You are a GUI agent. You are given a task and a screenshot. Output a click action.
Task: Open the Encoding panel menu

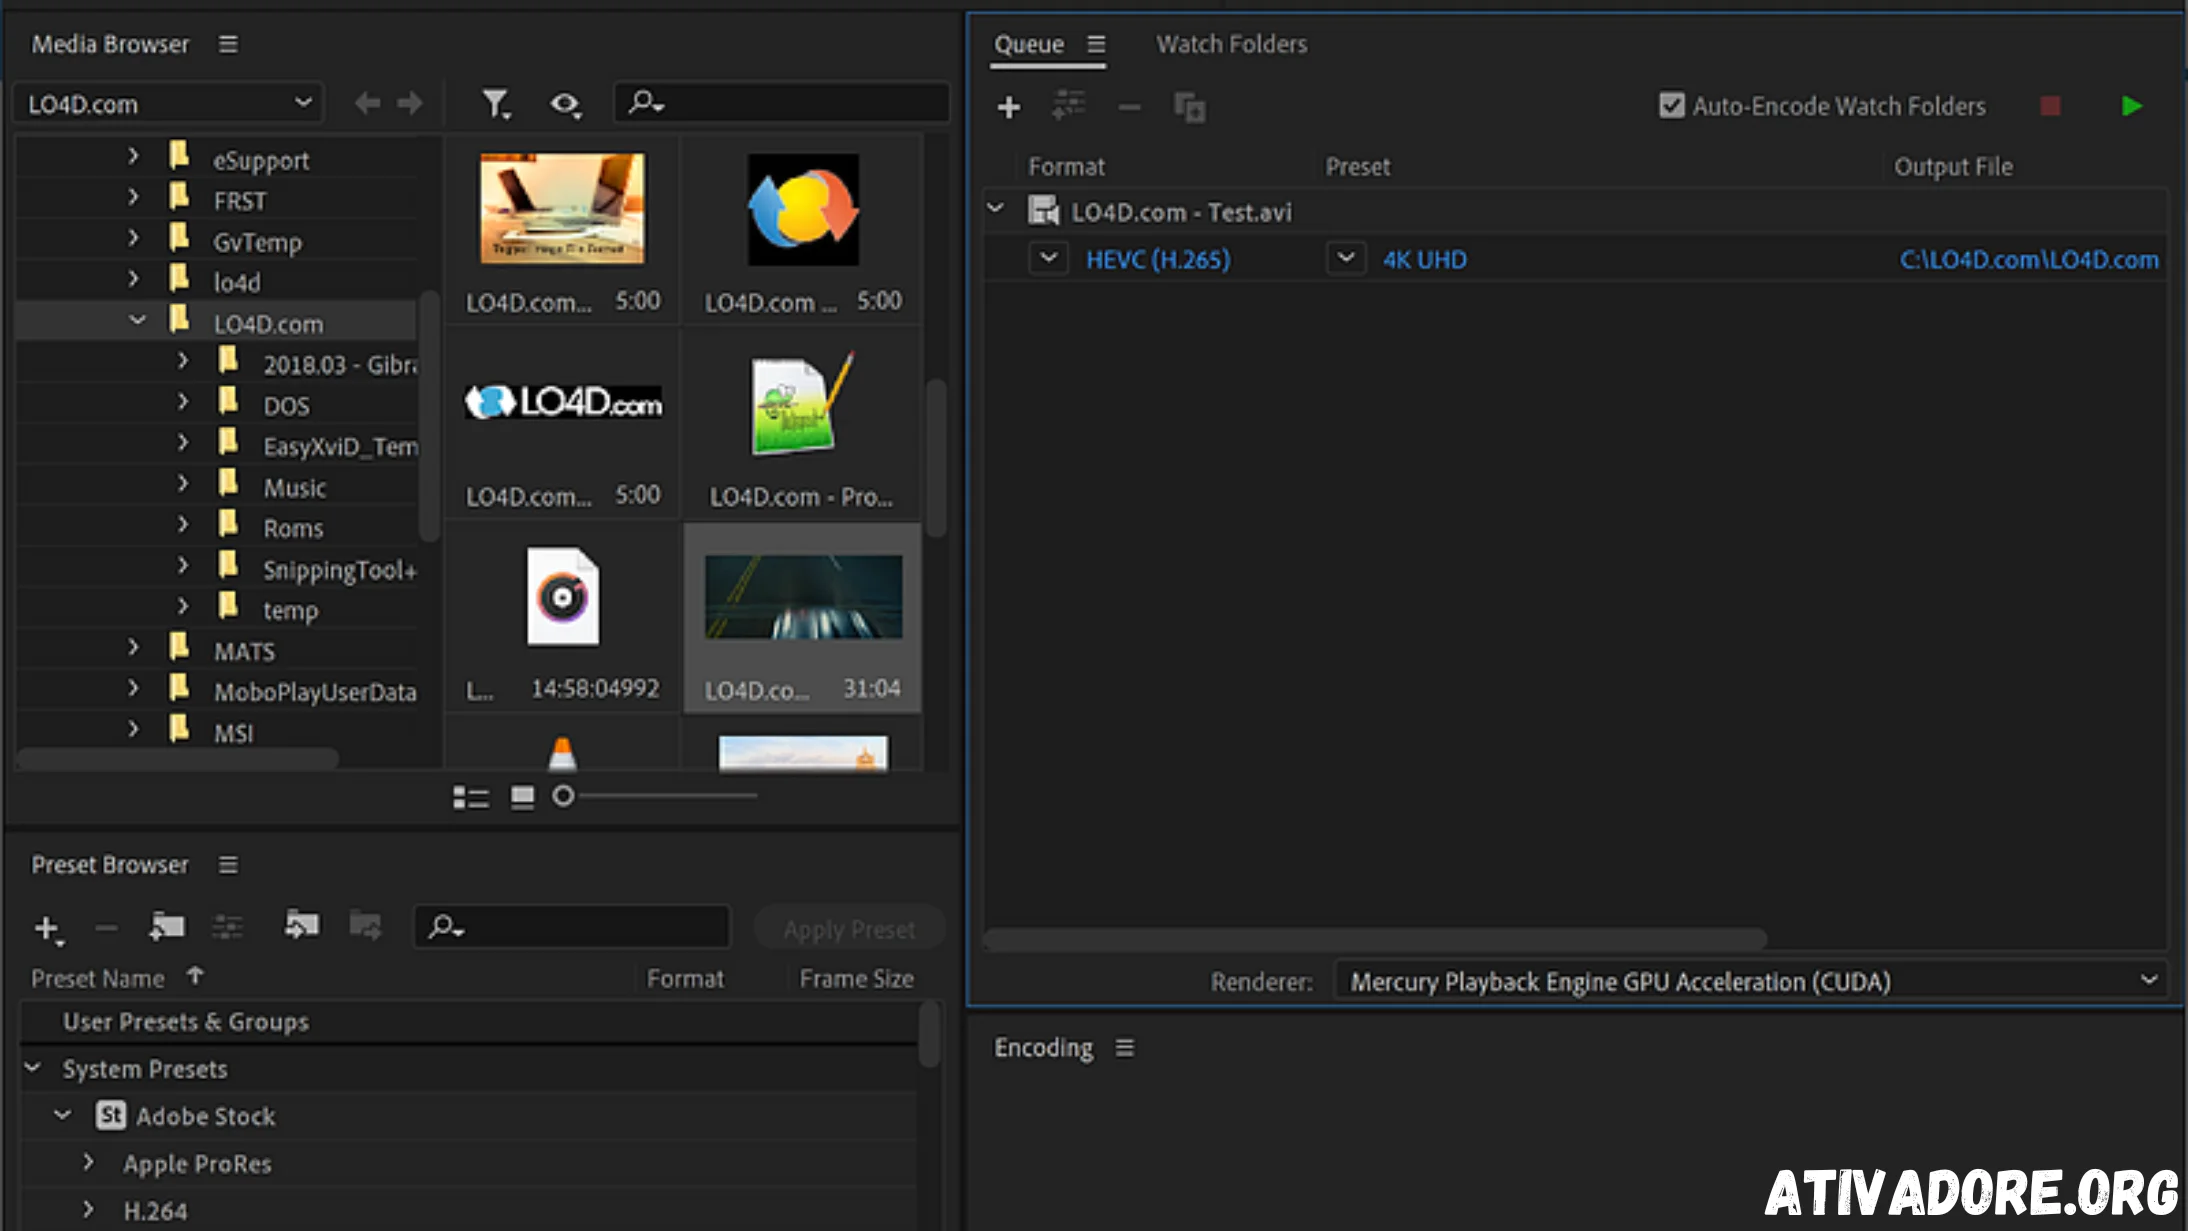point(1124,1047)
